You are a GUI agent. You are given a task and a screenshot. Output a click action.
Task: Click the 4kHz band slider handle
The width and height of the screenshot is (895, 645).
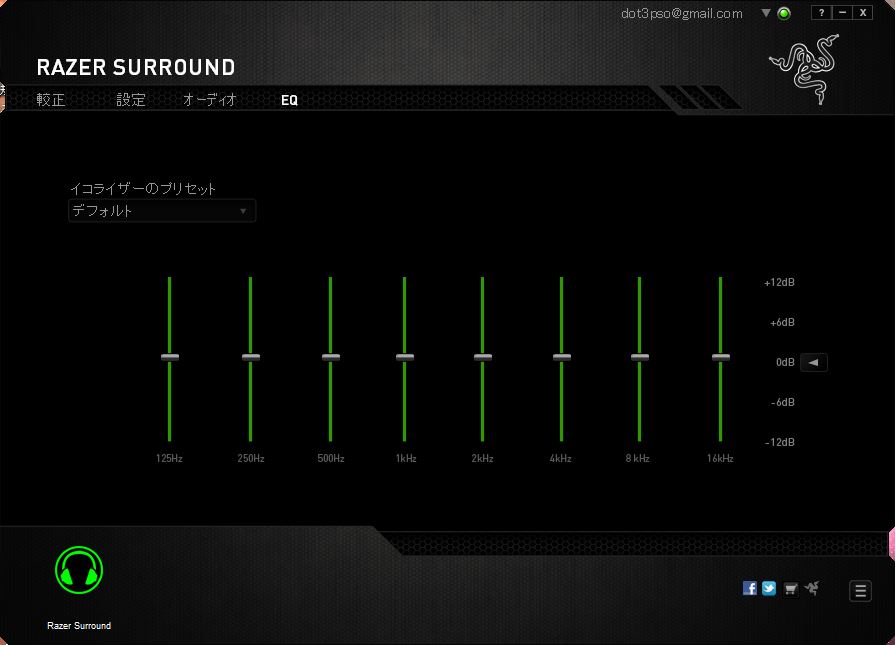[562, 357]
